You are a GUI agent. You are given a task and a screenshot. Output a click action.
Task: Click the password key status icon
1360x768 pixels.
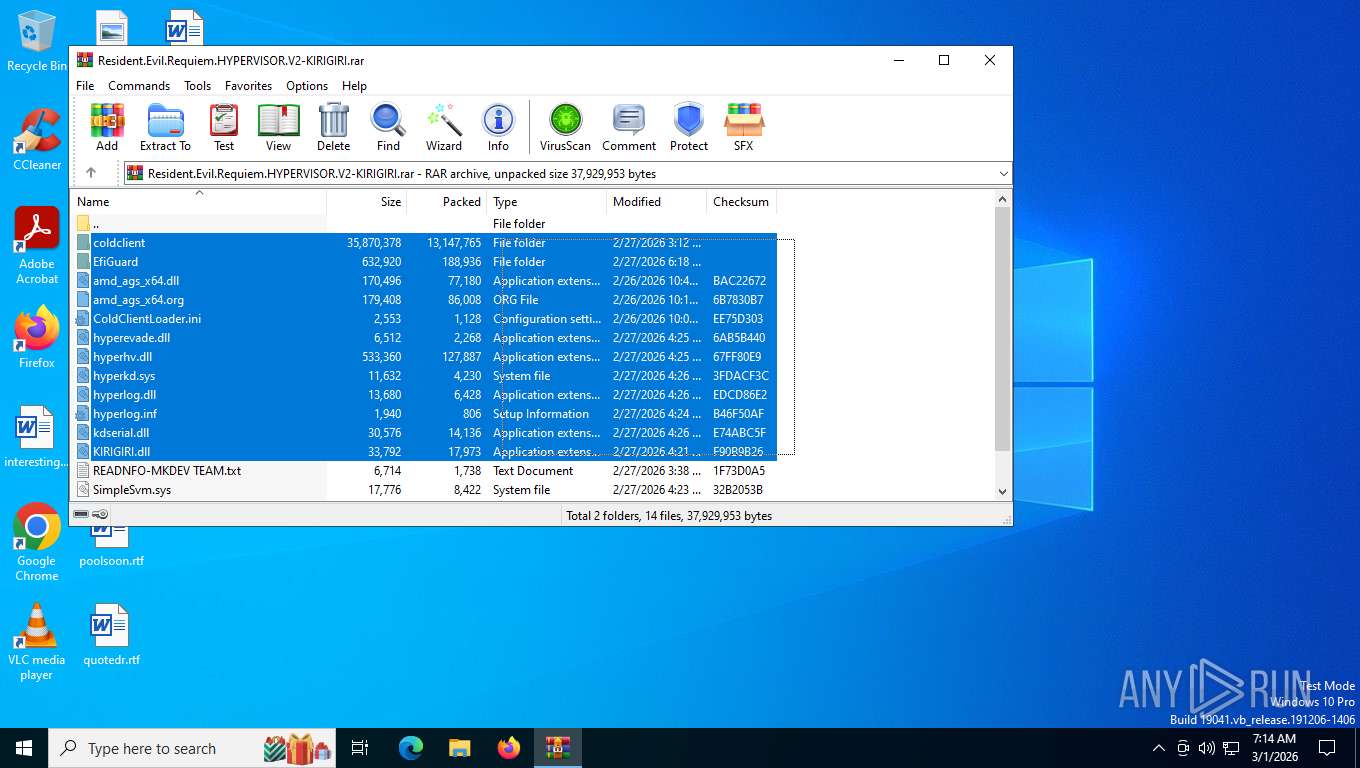click(x=100, y=514)
